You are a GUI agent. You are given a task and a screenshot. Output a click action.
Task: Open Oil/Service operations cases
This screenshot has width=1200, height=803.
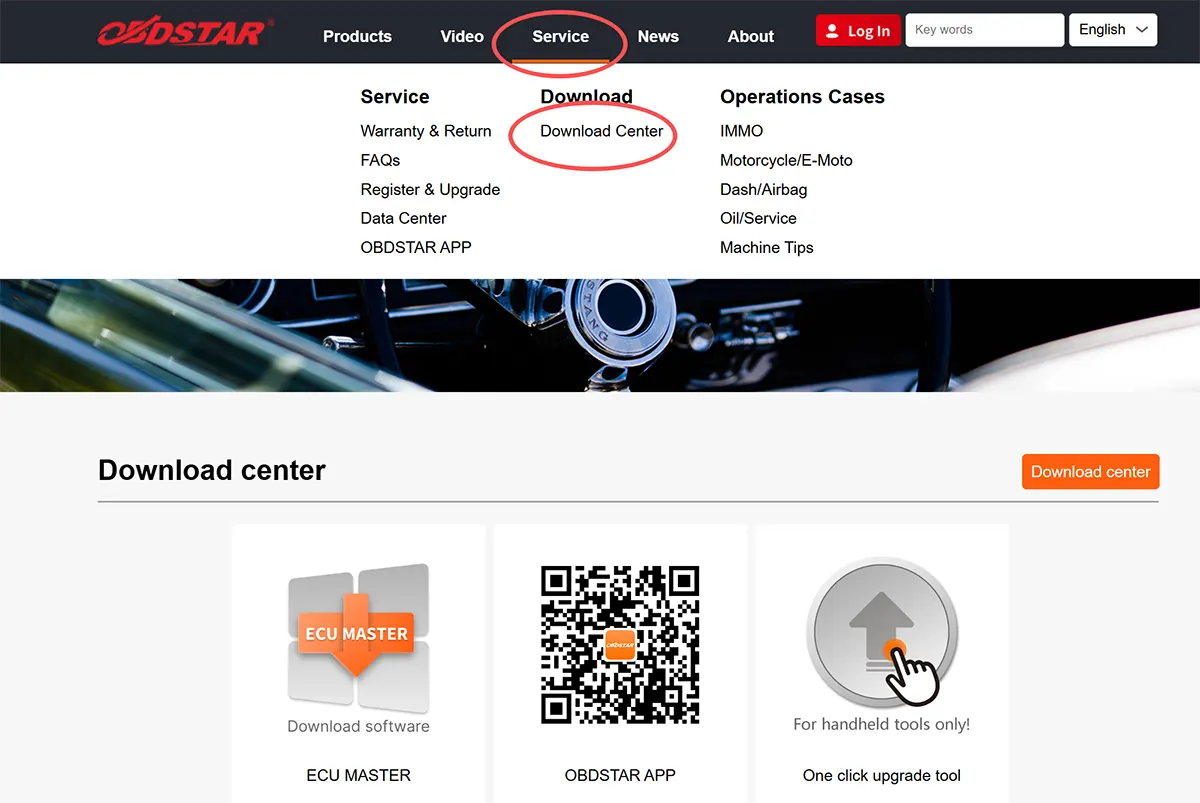tap(758, 218)
